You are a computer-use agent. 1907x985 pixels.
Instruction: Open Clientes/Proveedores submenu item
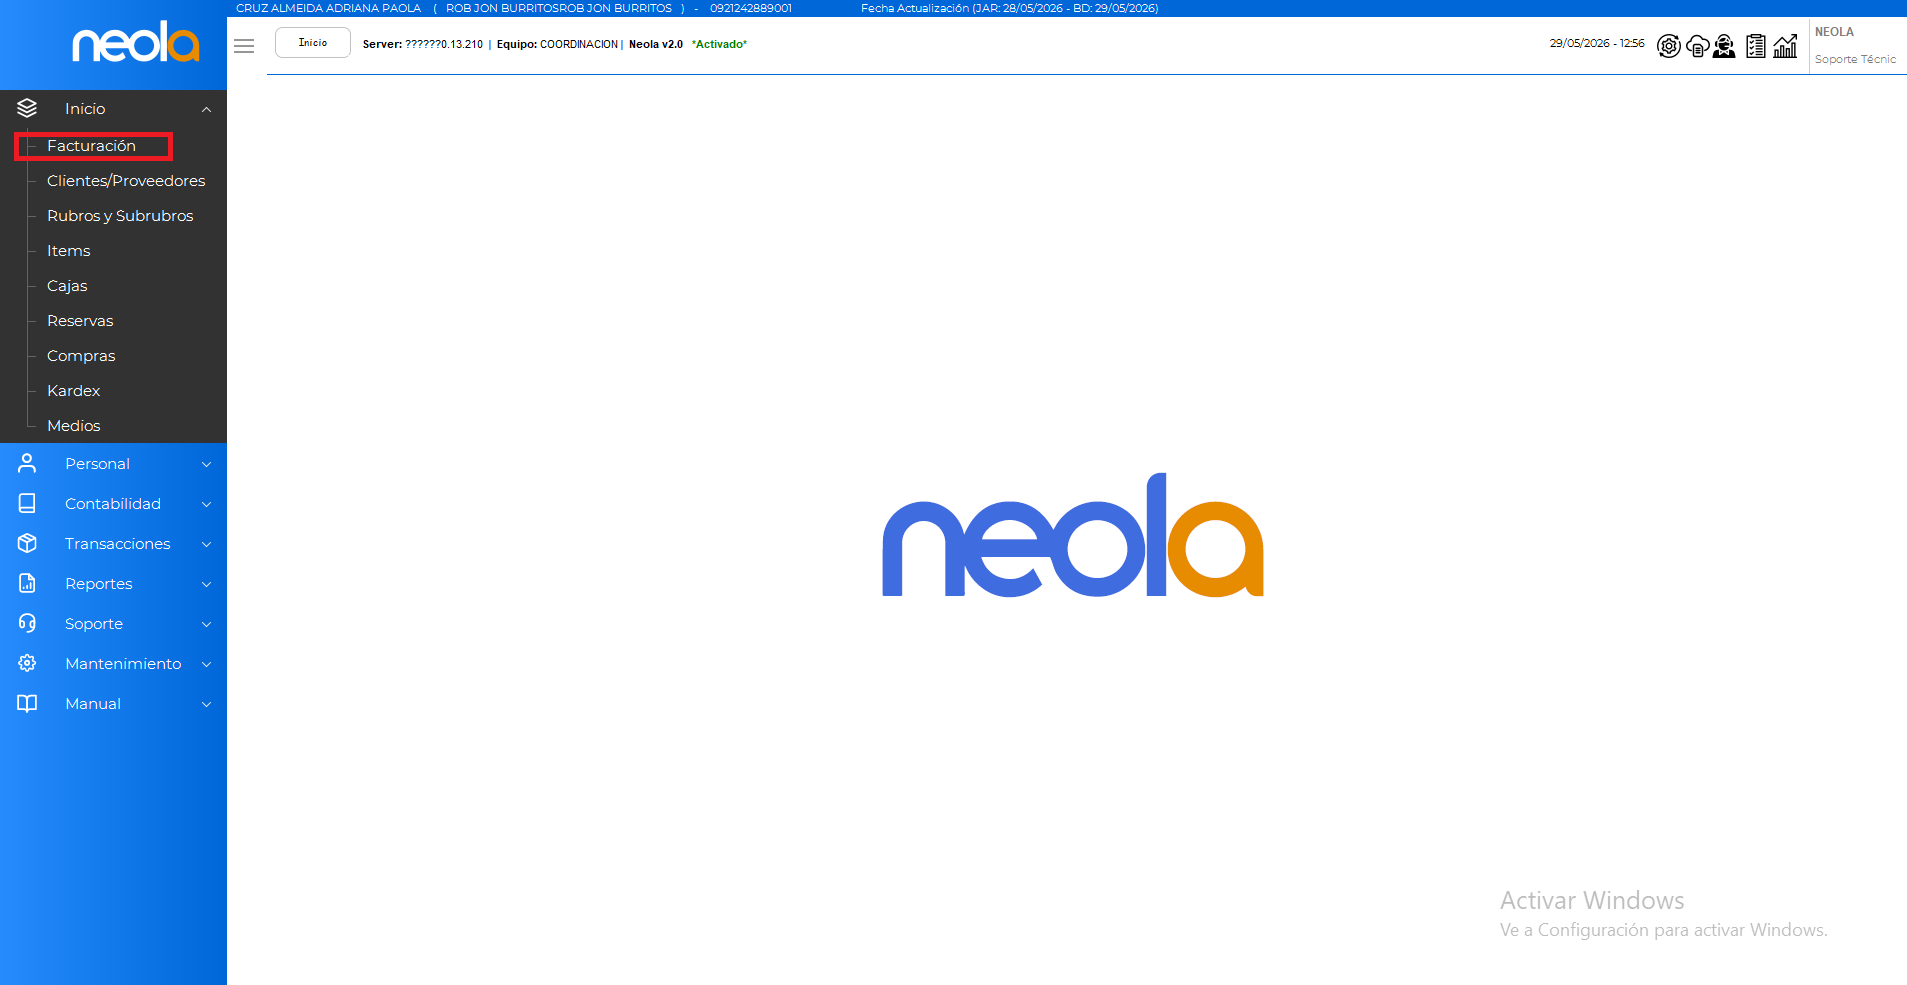[126, 181]
